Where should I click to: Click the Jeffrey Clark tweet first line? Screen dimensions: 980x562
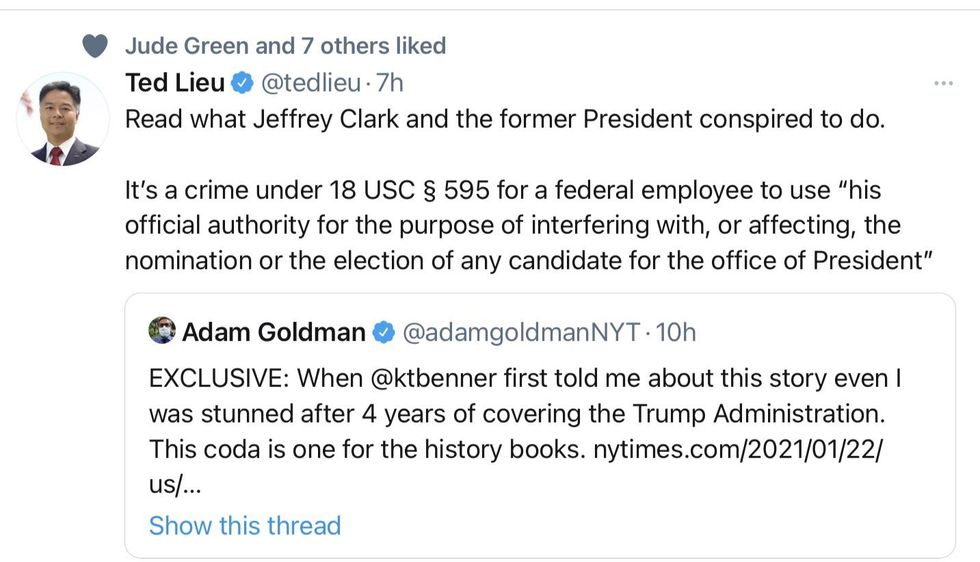click(x=505, y=119)
